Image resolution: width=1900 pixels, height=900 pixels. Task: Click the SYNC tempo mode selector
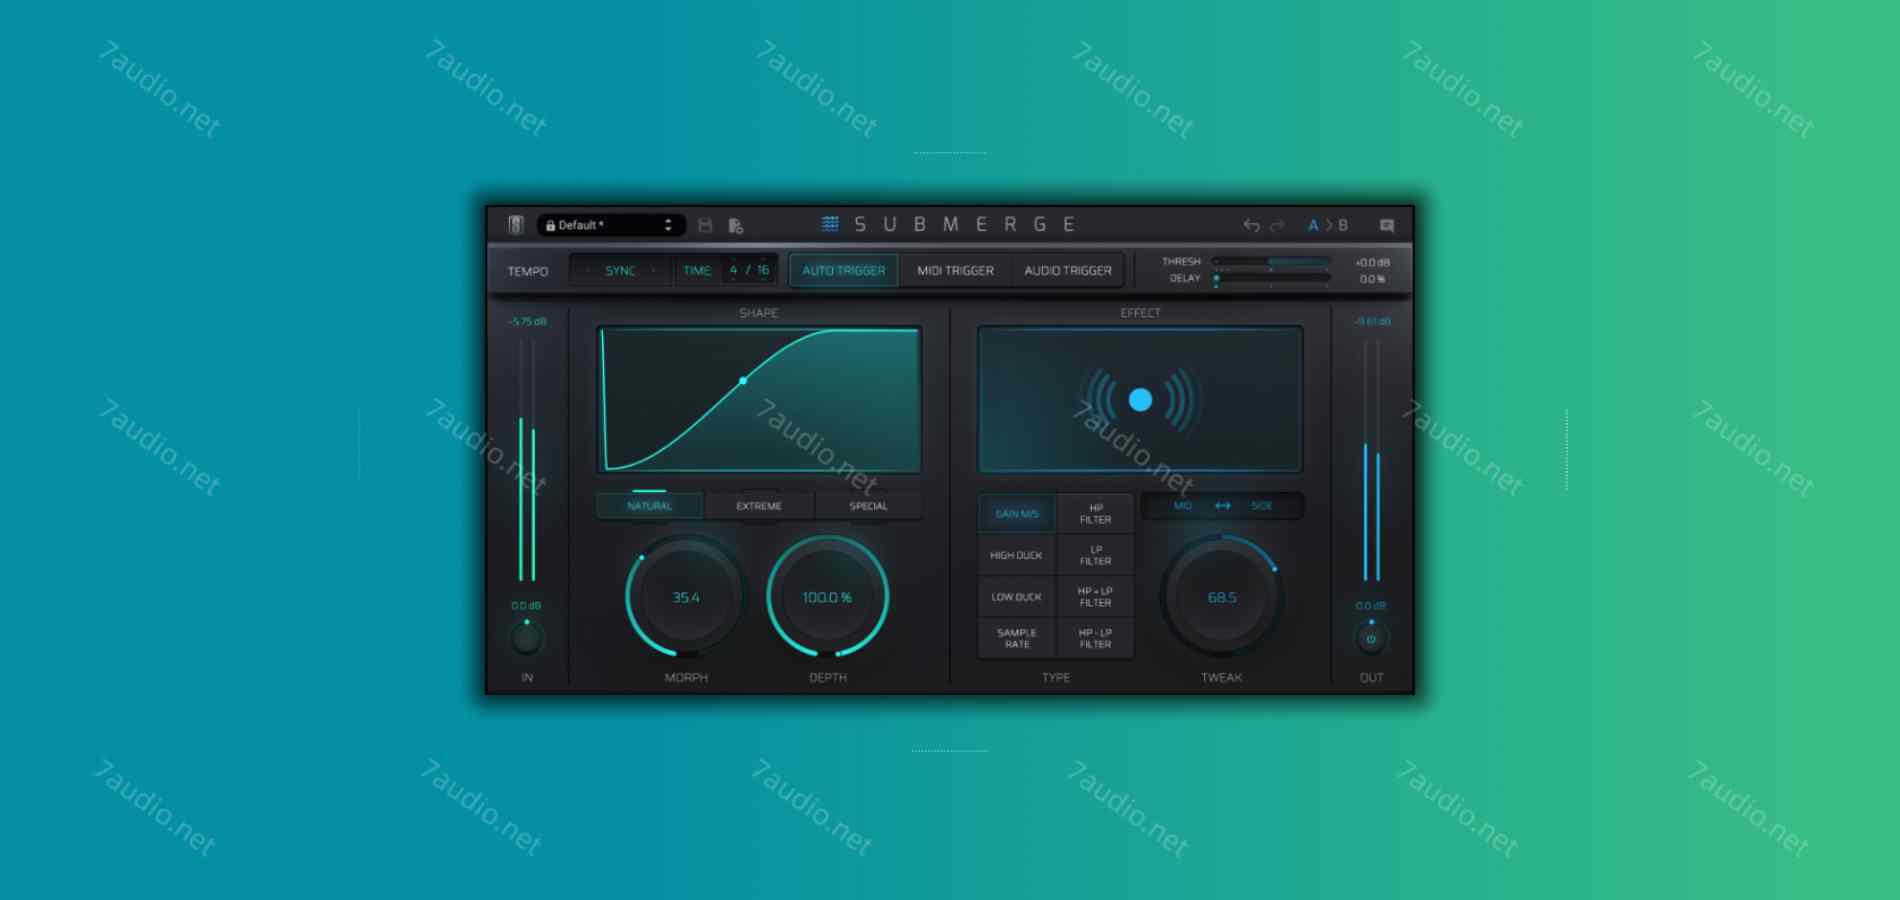(620, 271)
